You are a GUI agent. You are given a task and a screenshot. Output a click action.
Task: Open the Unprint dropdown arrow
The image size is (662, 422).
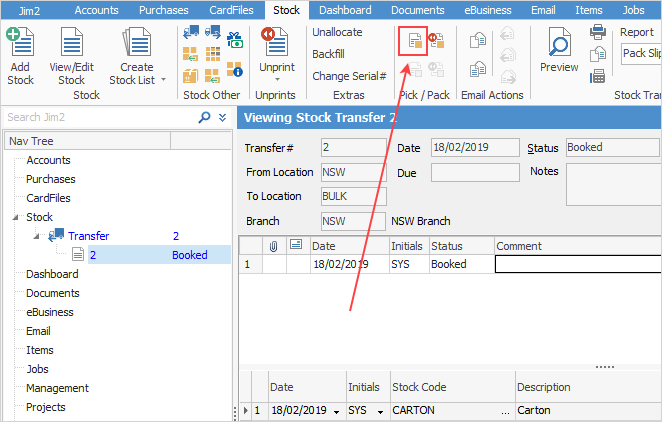[277, 79]
